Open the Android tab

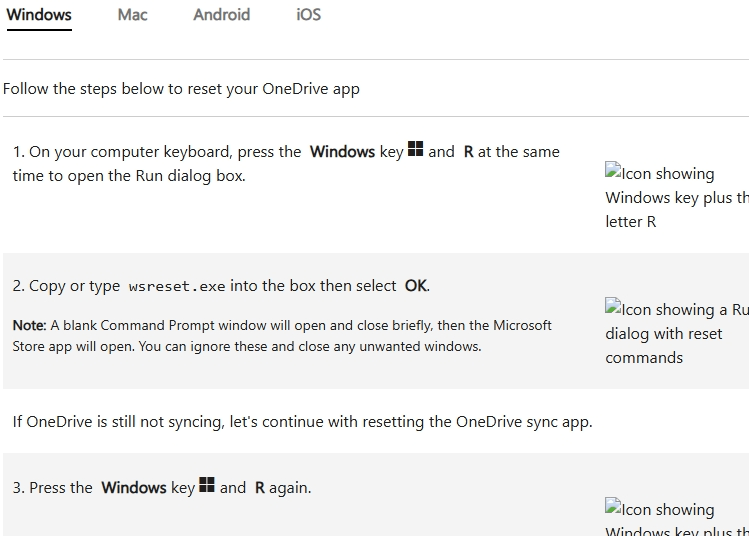tap(221, 15)
